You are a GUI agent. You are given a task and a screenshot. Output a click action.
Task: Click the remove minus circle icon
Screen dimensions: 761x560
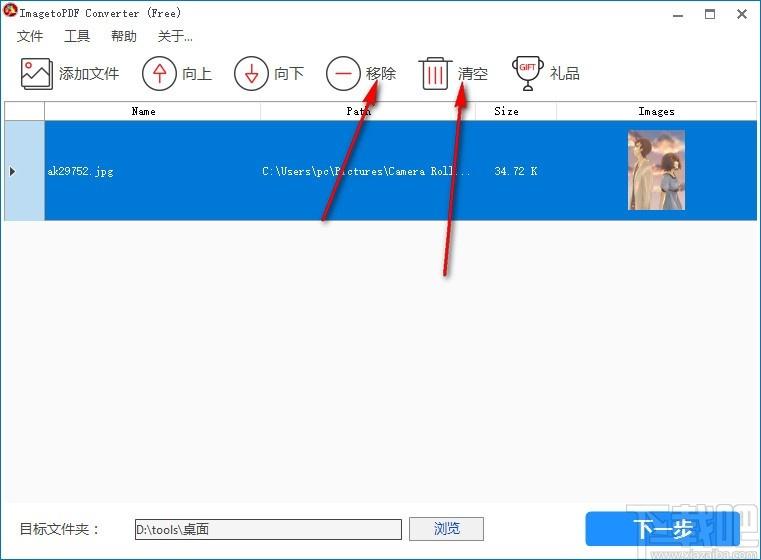pyautogui.click(x=344, y=74)
